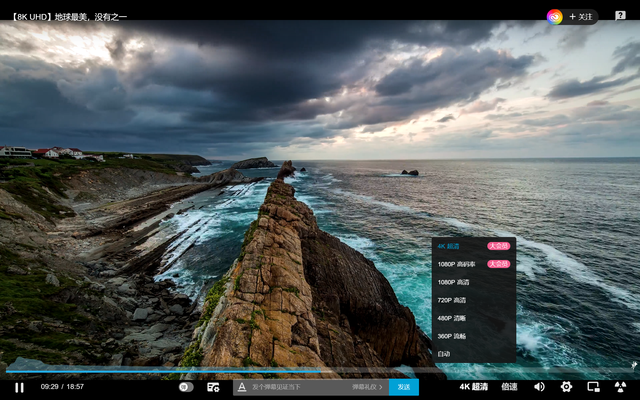Select 1080P high bitrate quality
The height and width of the screenshot is (400, 640).
[x=455, y=264]
